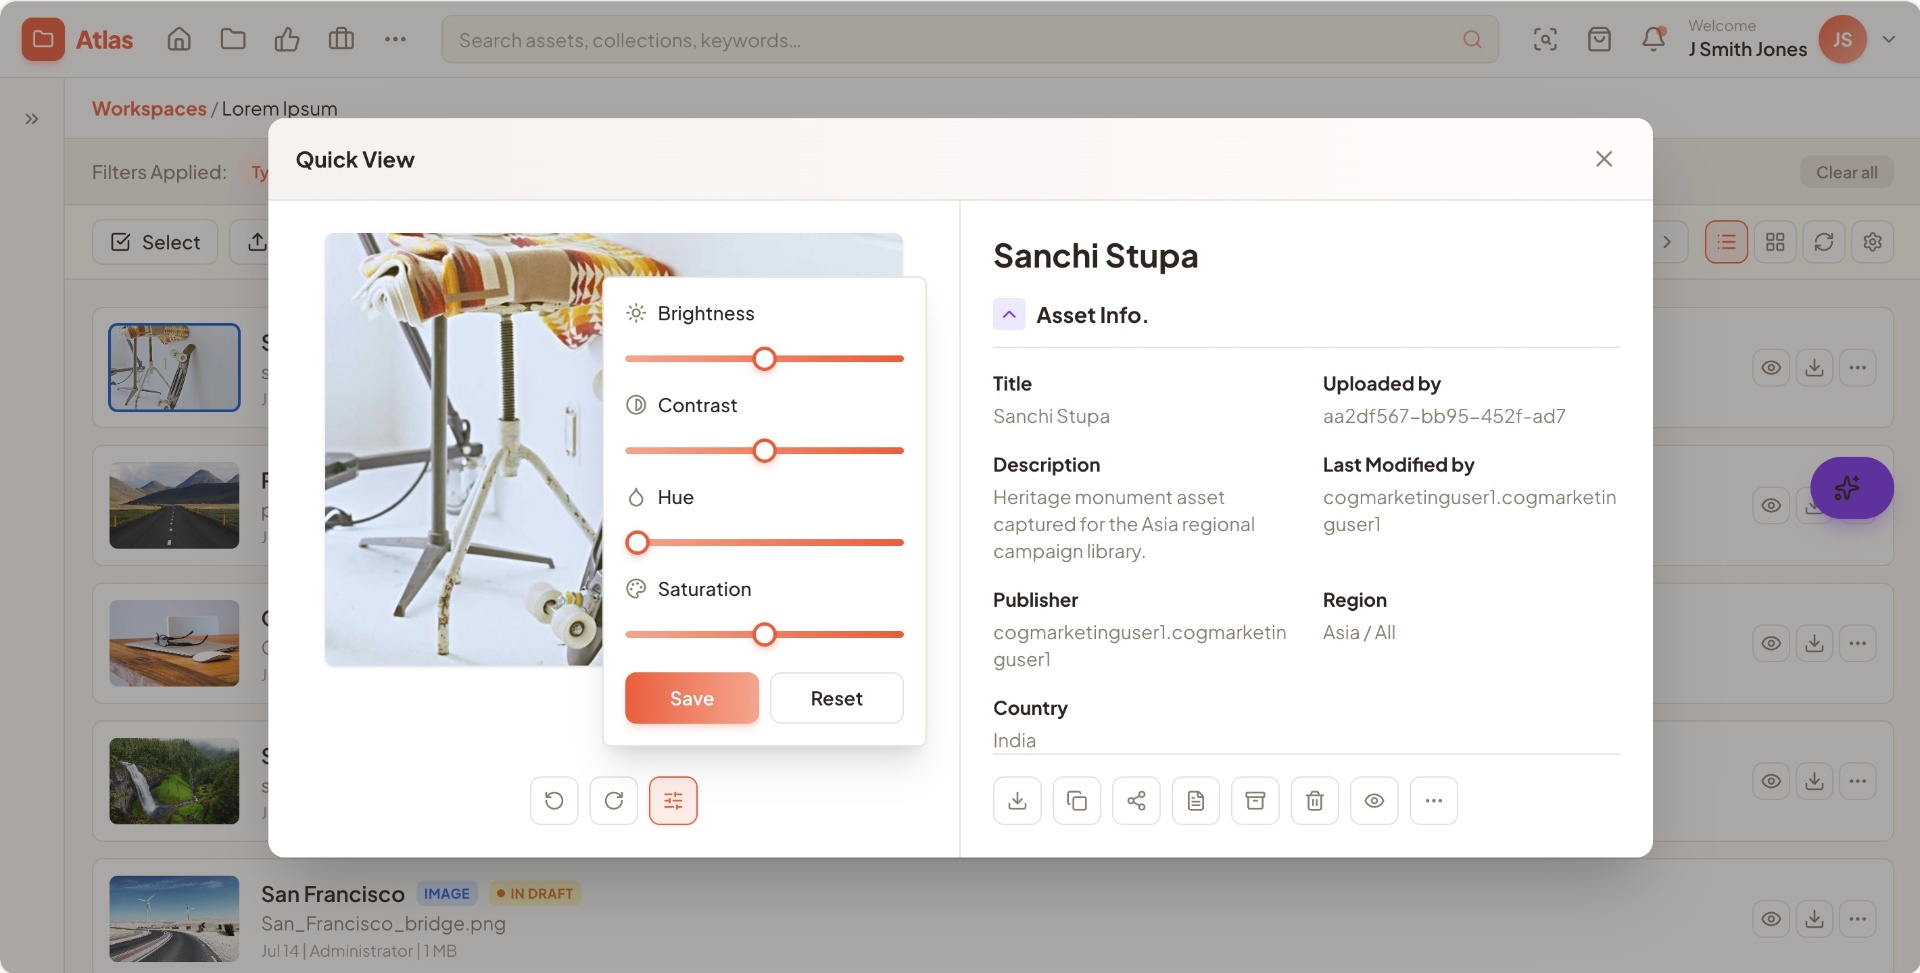
Task: Open the folder icon in top navigation
Action: [x=233, y=40]
